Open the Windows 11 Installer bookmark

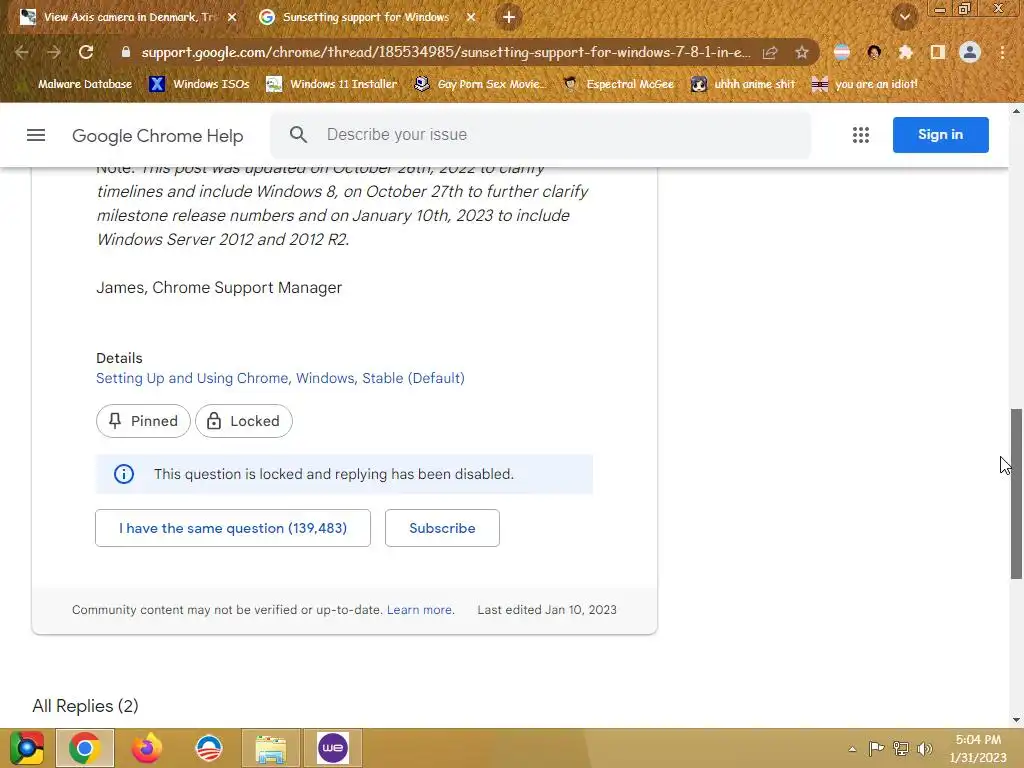pos(332,84)
